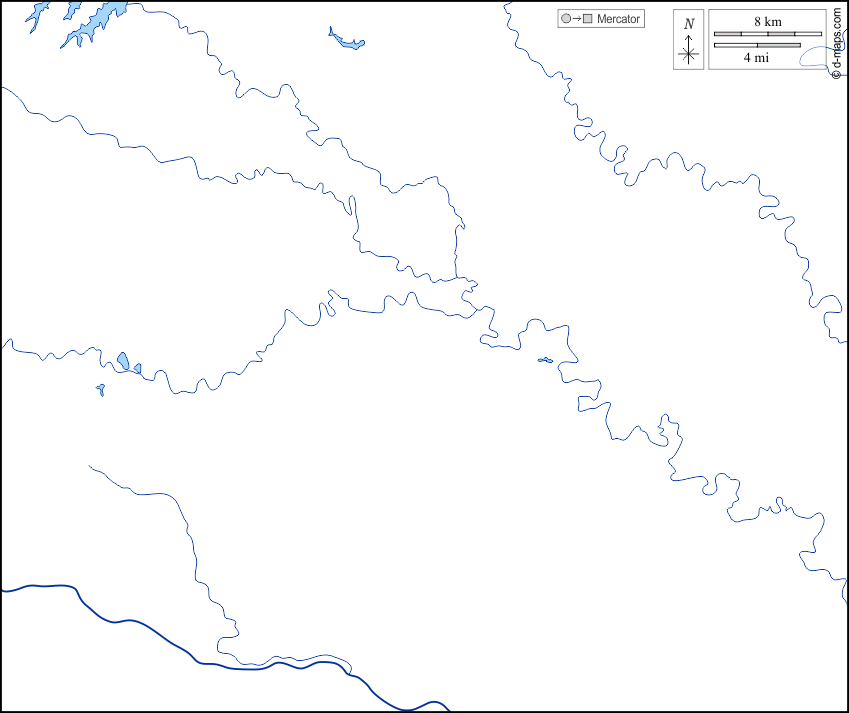Click the small pond on the left river
Viewport: 849px width, 713px height.
[x=123, y=361]
